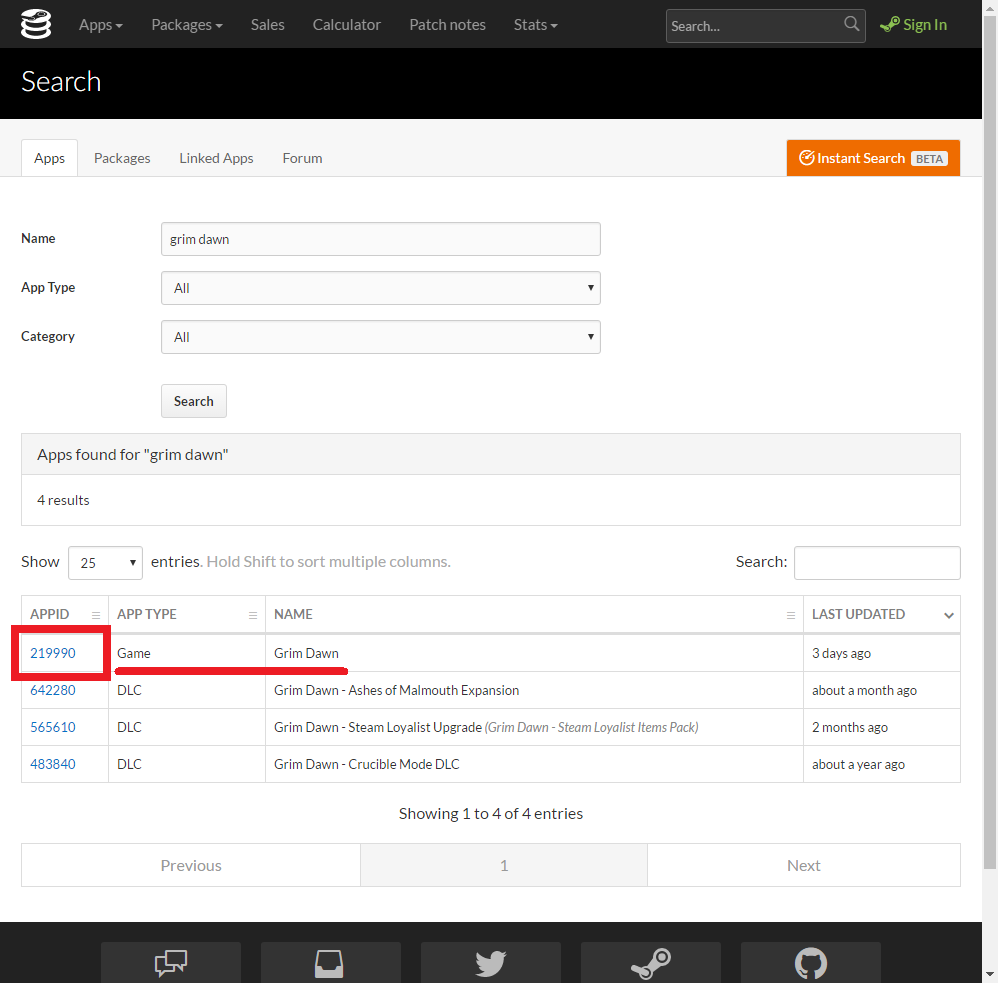Viewport: 998px width, 983px height.
Task: Open the Stats menu in the navbar
Action: click(535, 24)
